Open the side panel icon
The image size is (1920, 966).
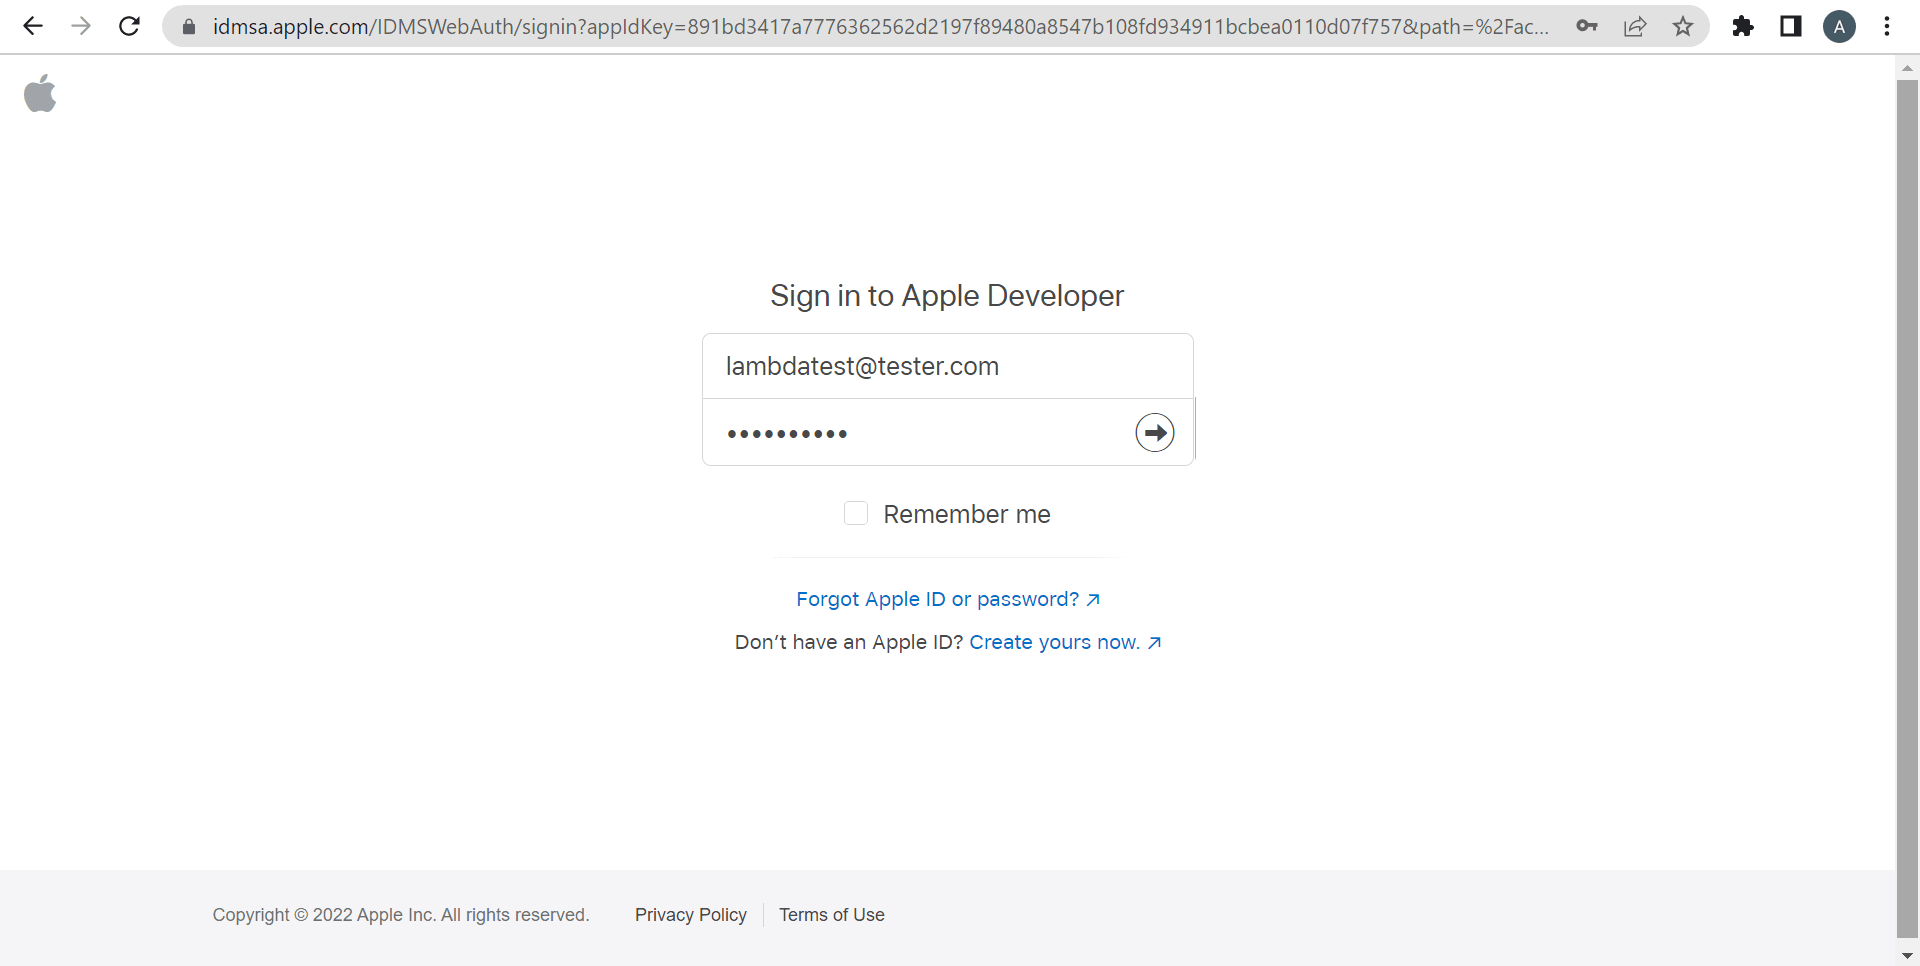coord(1790,26)
